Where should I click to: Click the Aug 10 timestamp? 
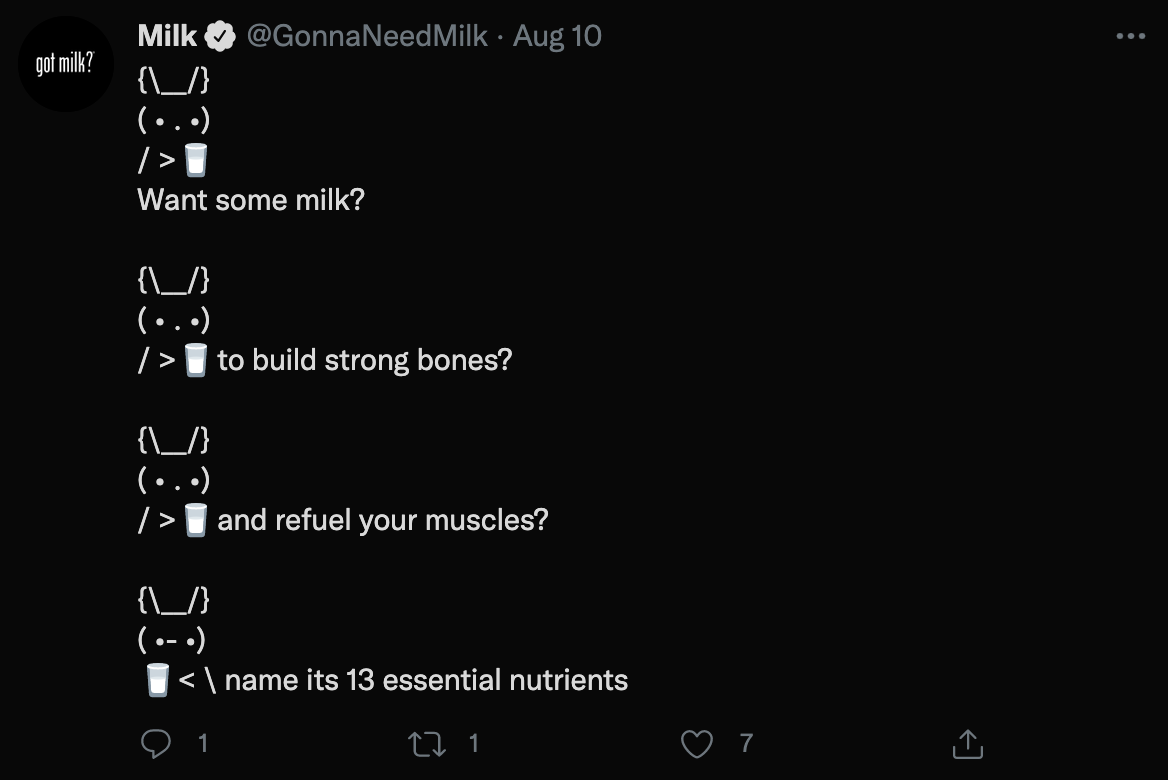(557, 37)
